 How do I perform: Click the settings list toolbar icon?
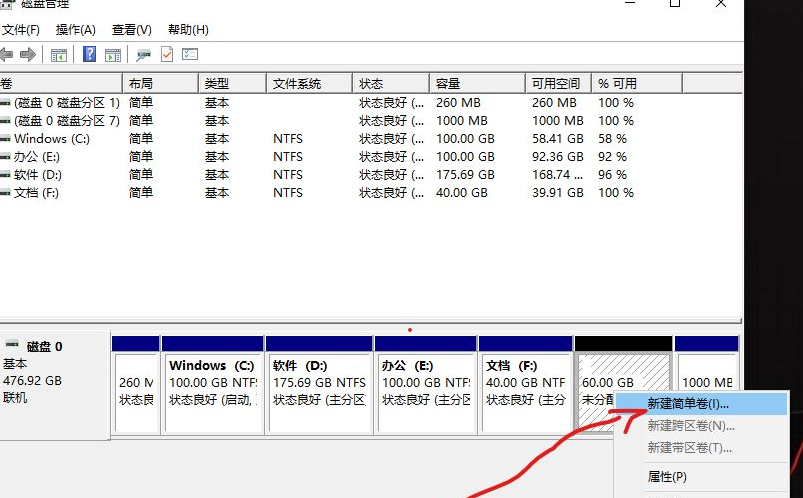click(x=190, y=54)
